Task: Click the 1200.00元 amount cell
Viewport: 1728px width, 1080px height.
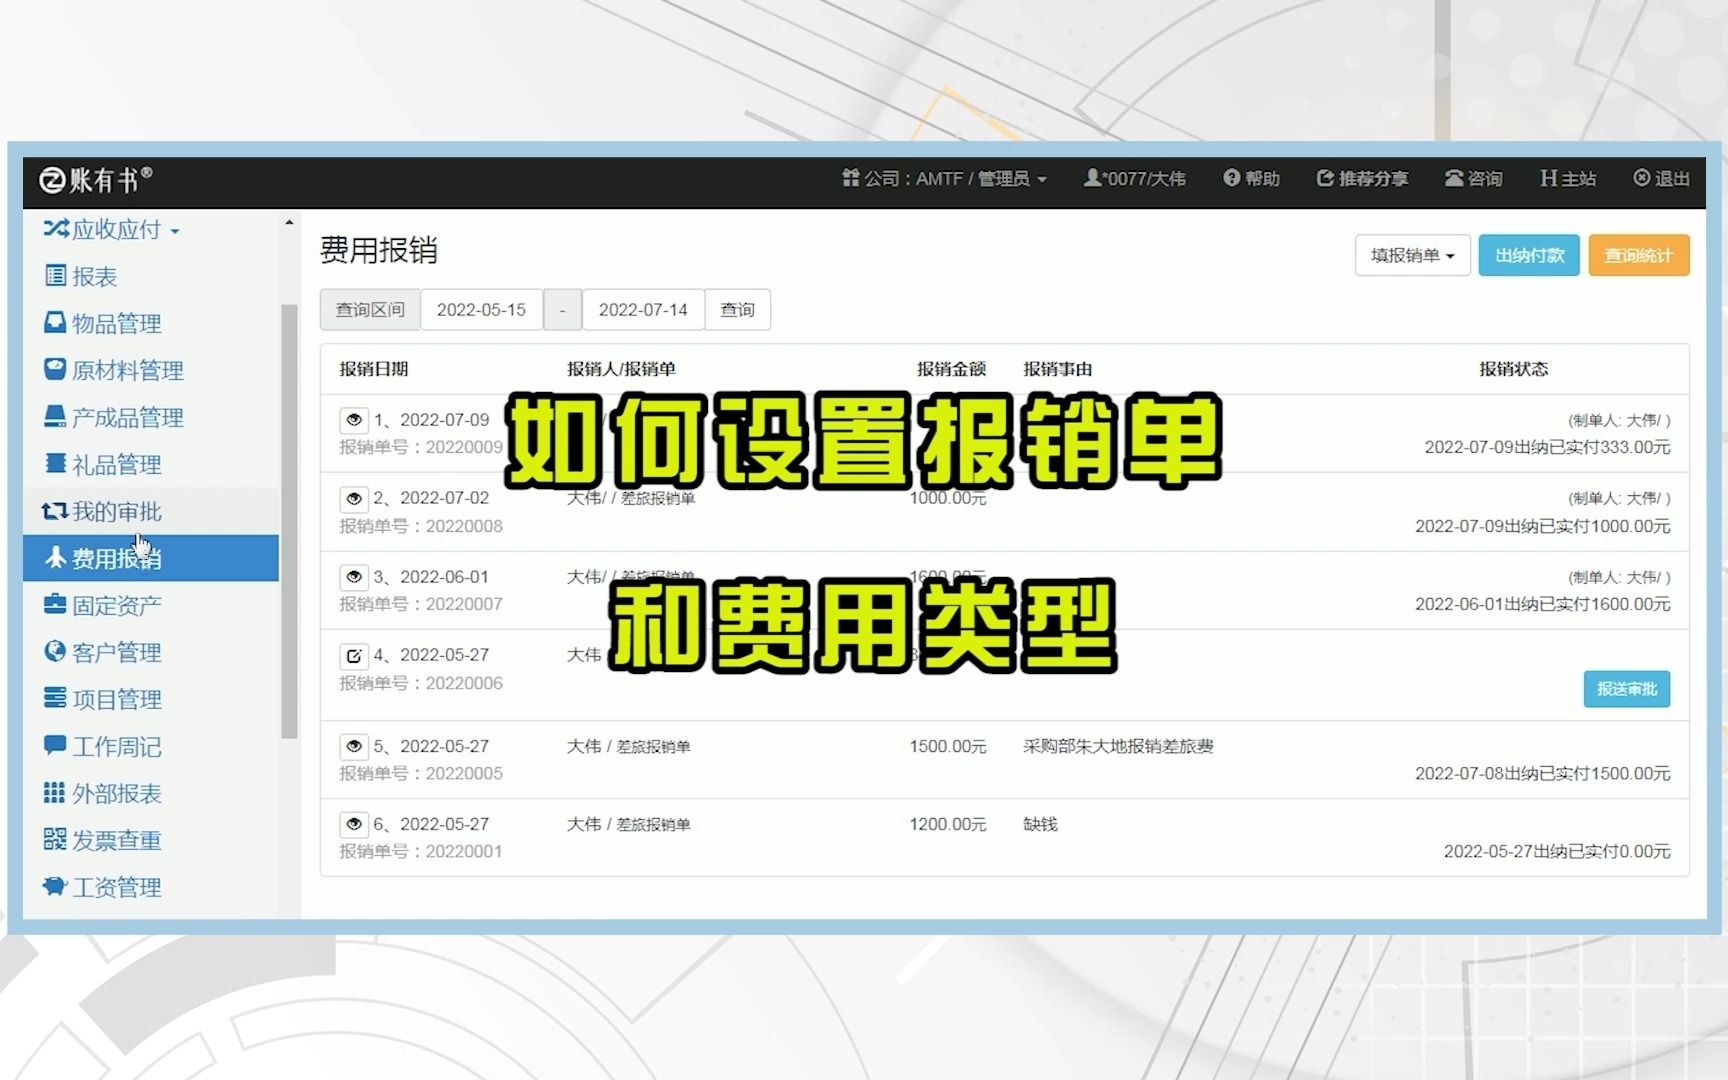Action: pos(947,824)
